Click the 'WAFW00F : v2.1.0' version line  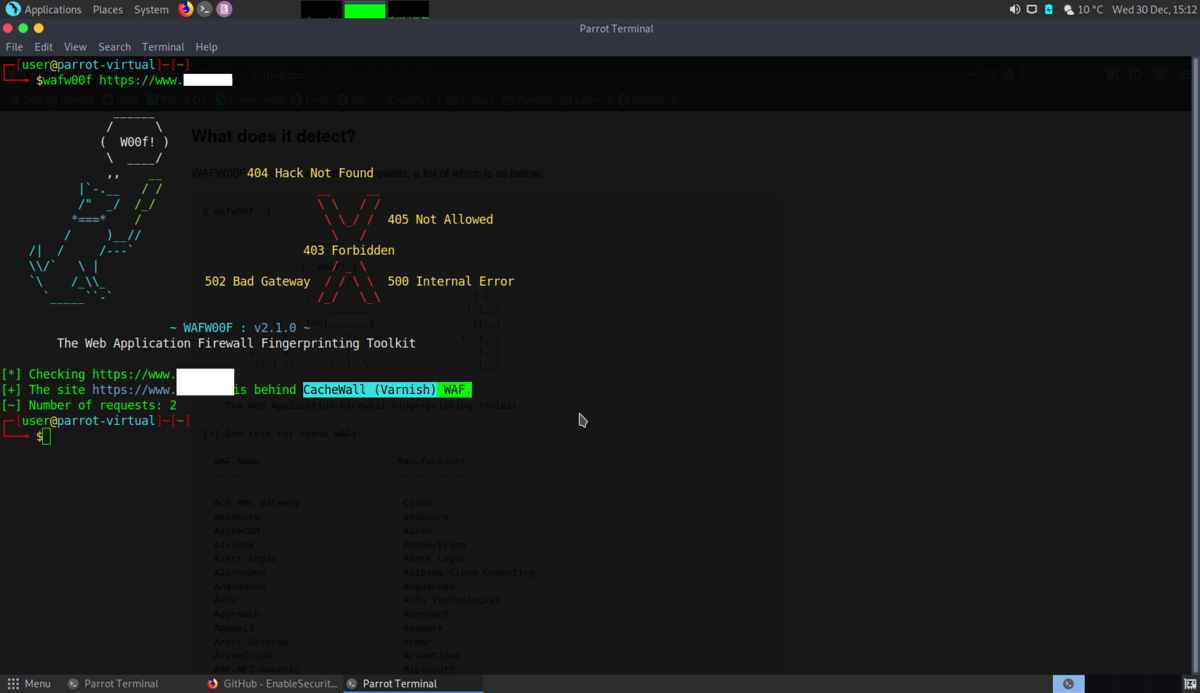click(240, 327)
